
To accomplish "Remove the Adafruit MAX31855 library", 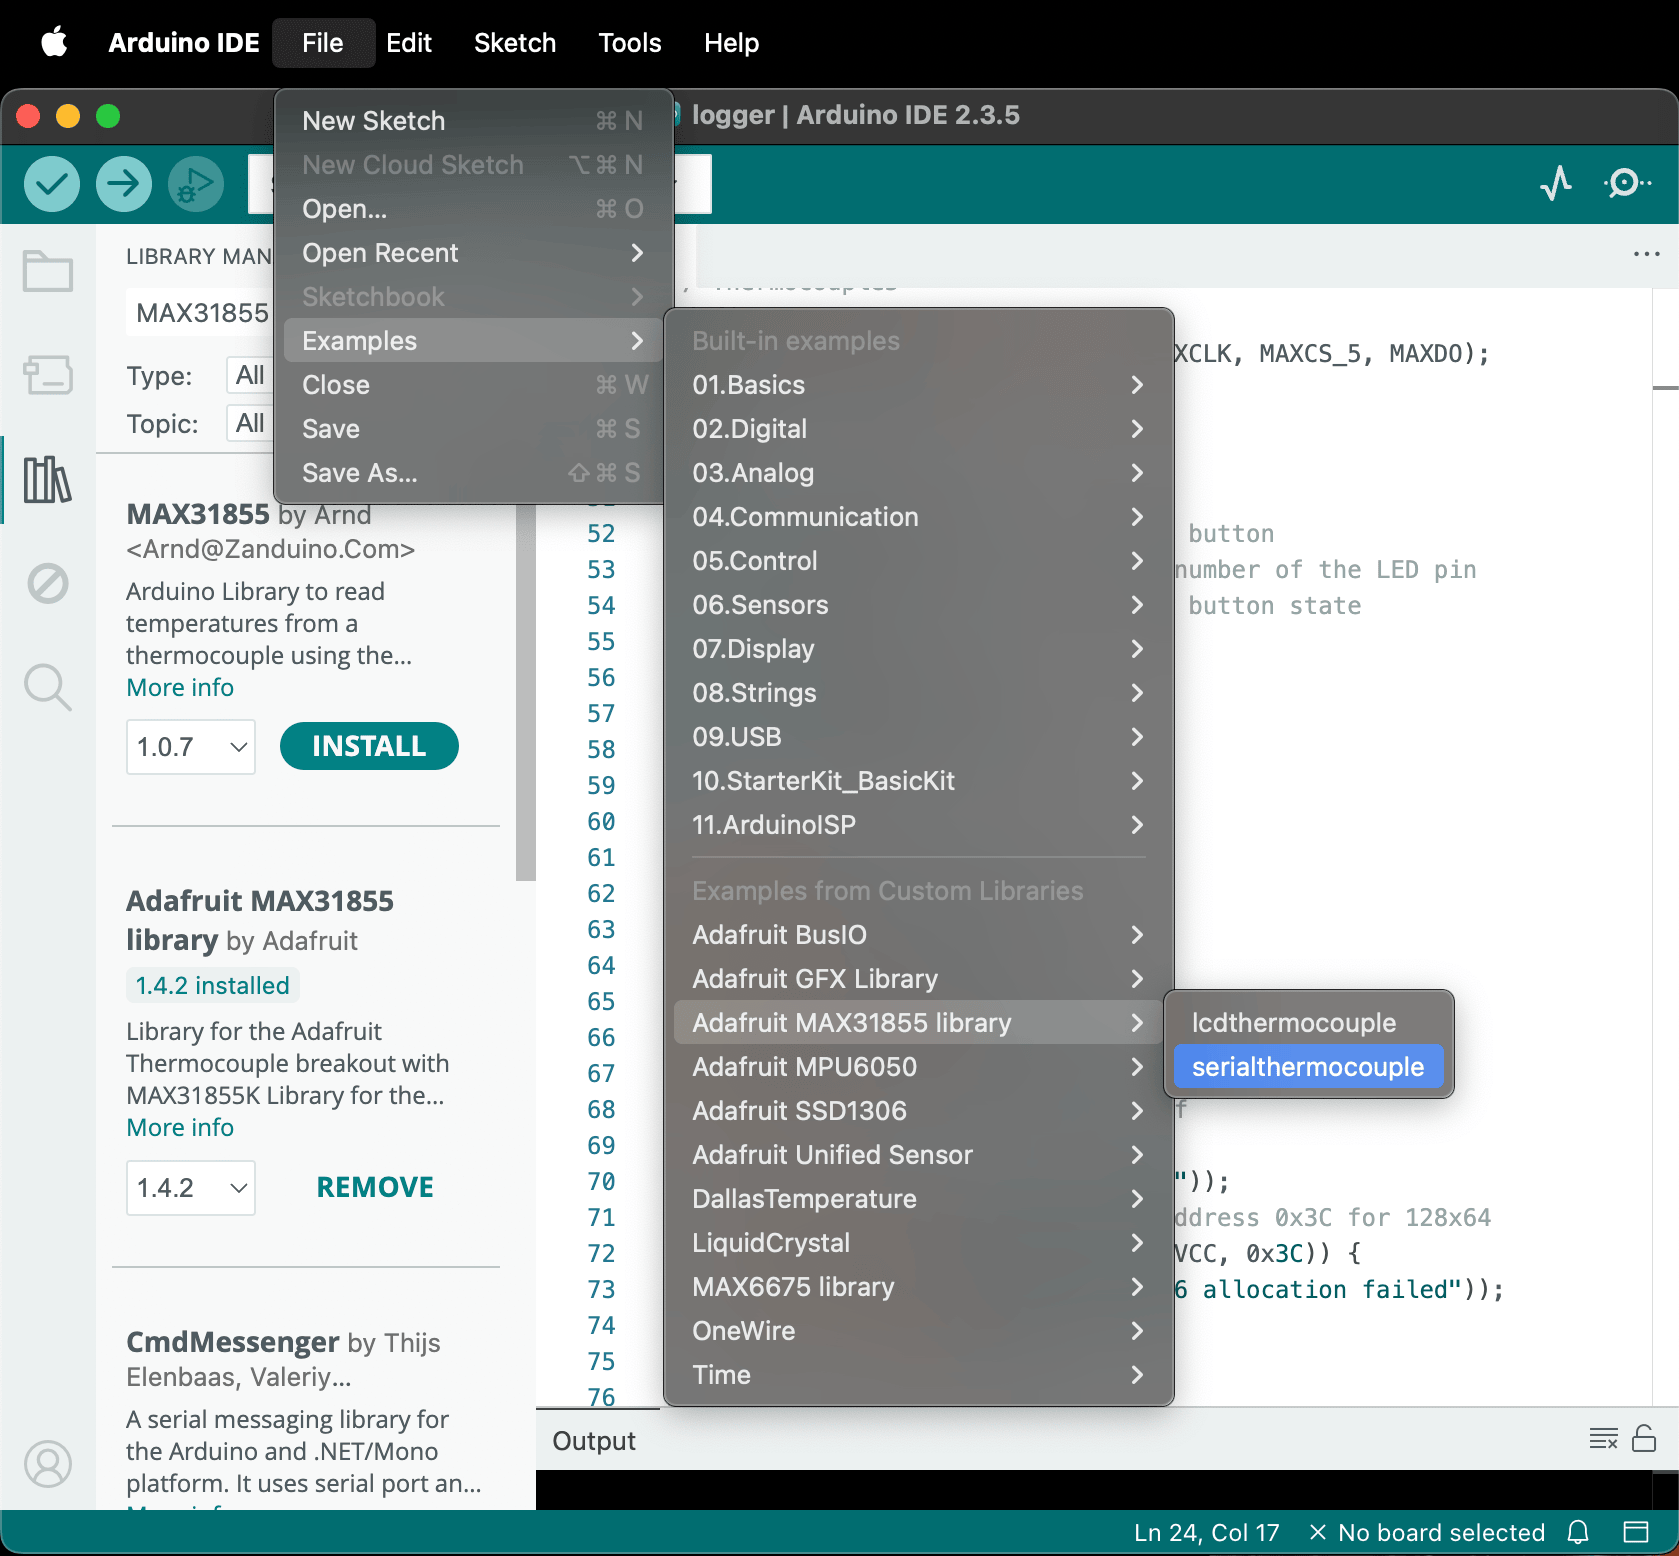I will [375, 1187].
